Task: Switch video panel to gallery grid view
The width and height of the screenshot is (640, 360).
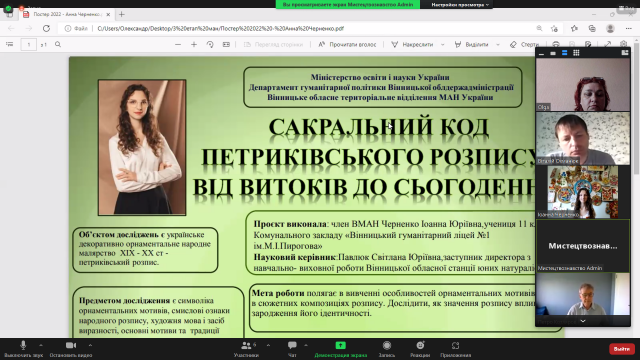Action: point(576,53)
